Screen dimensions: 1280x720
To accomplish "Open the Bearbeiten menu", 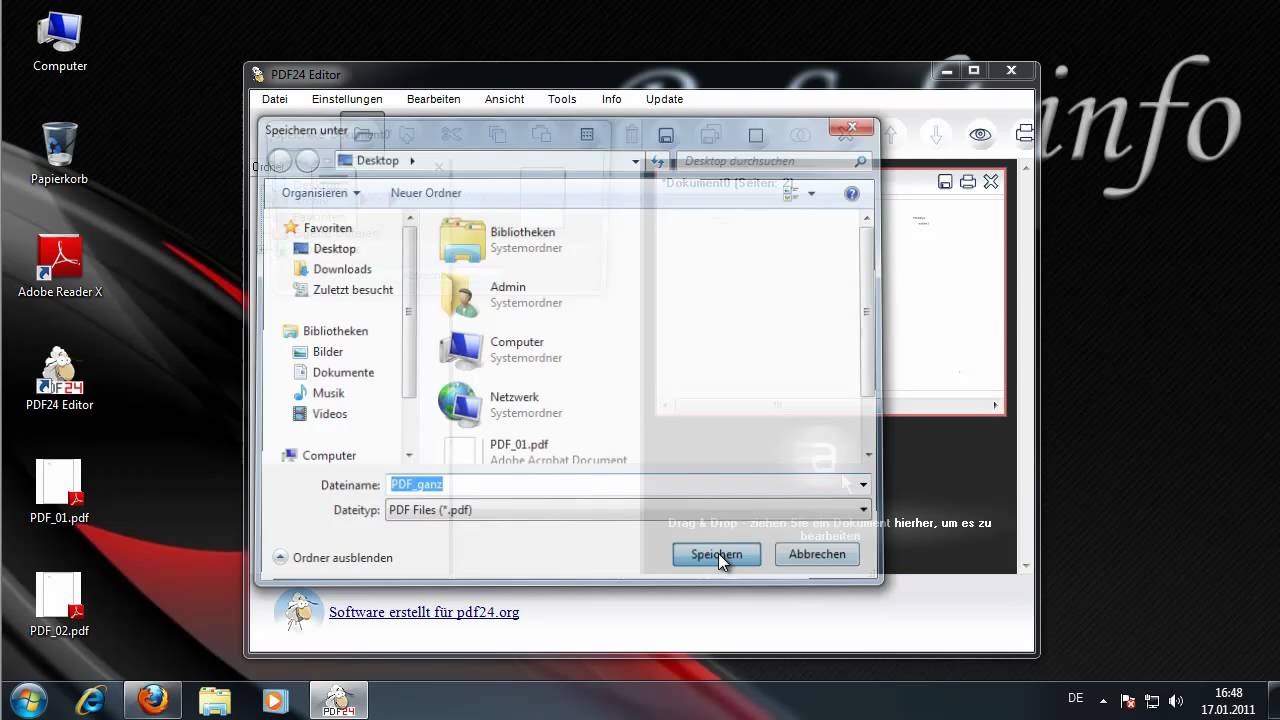I will (433, 99).
